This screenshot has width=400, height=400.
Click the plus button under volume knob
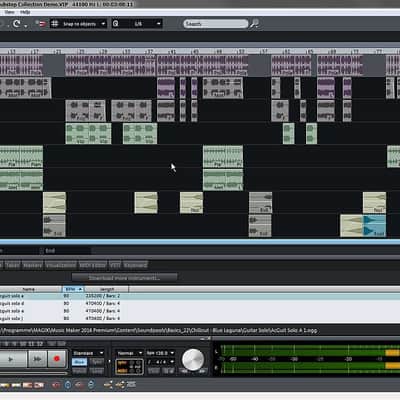coord(202,371)
